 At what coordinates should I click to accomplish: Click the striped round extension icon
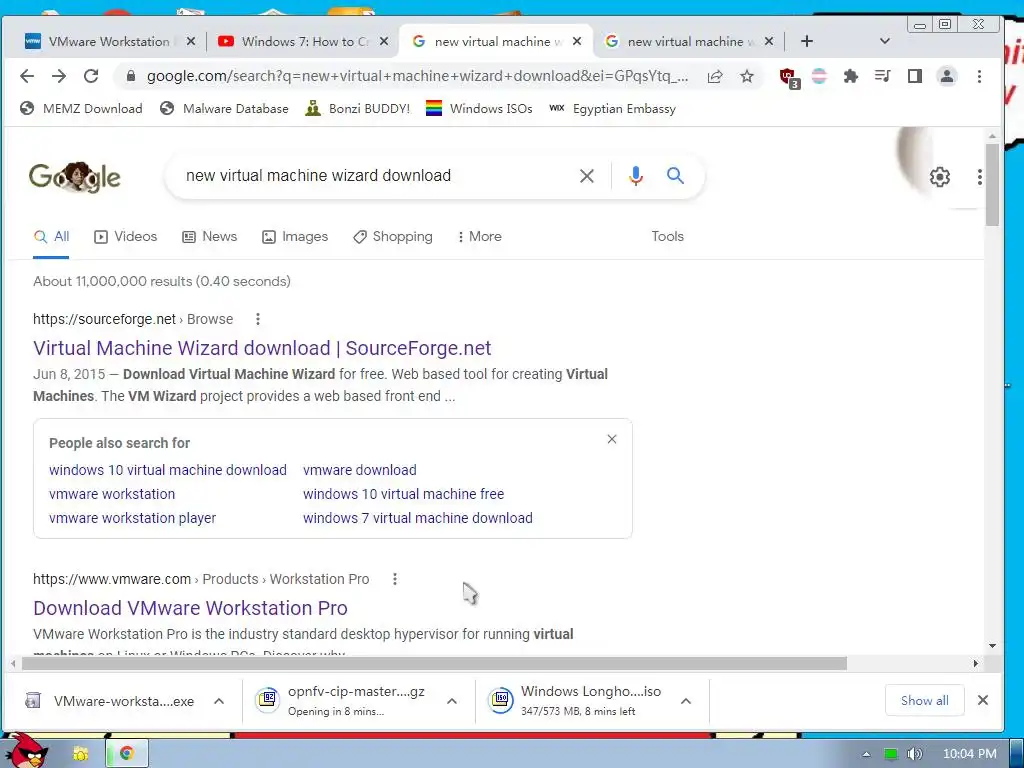point(819,76)
